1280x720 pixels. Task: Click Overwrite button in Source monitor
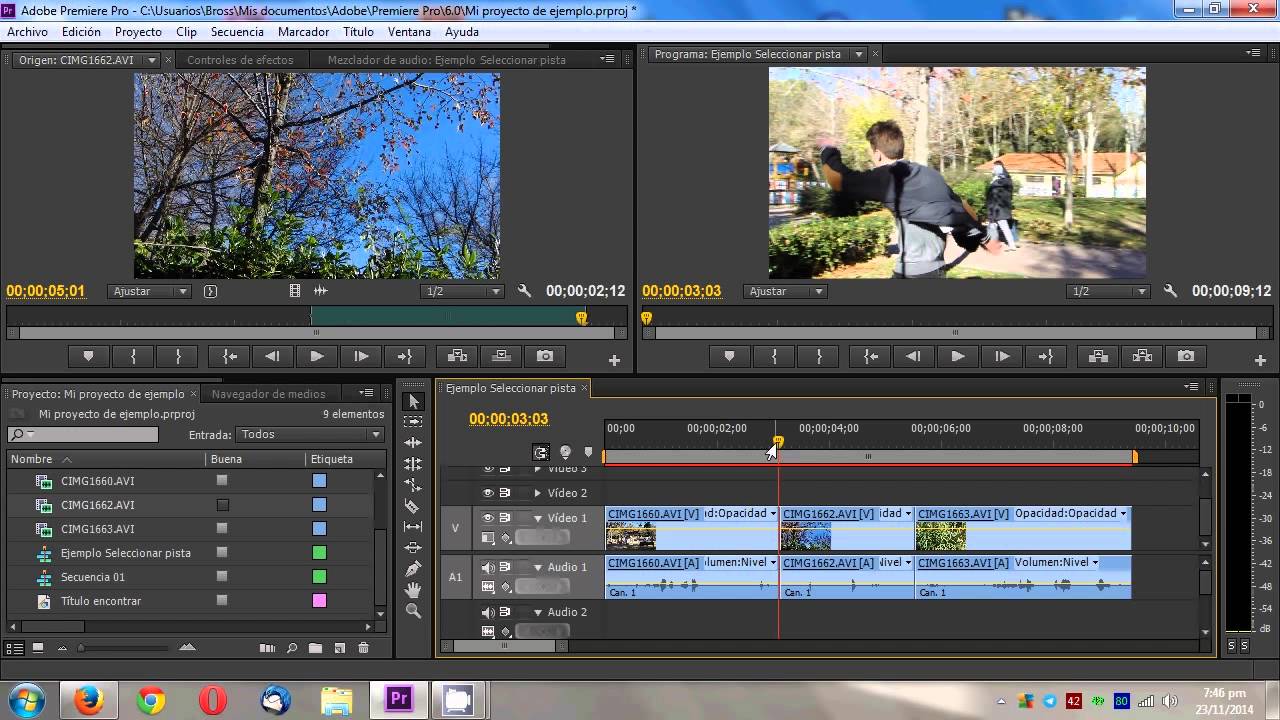pos(501,356)
